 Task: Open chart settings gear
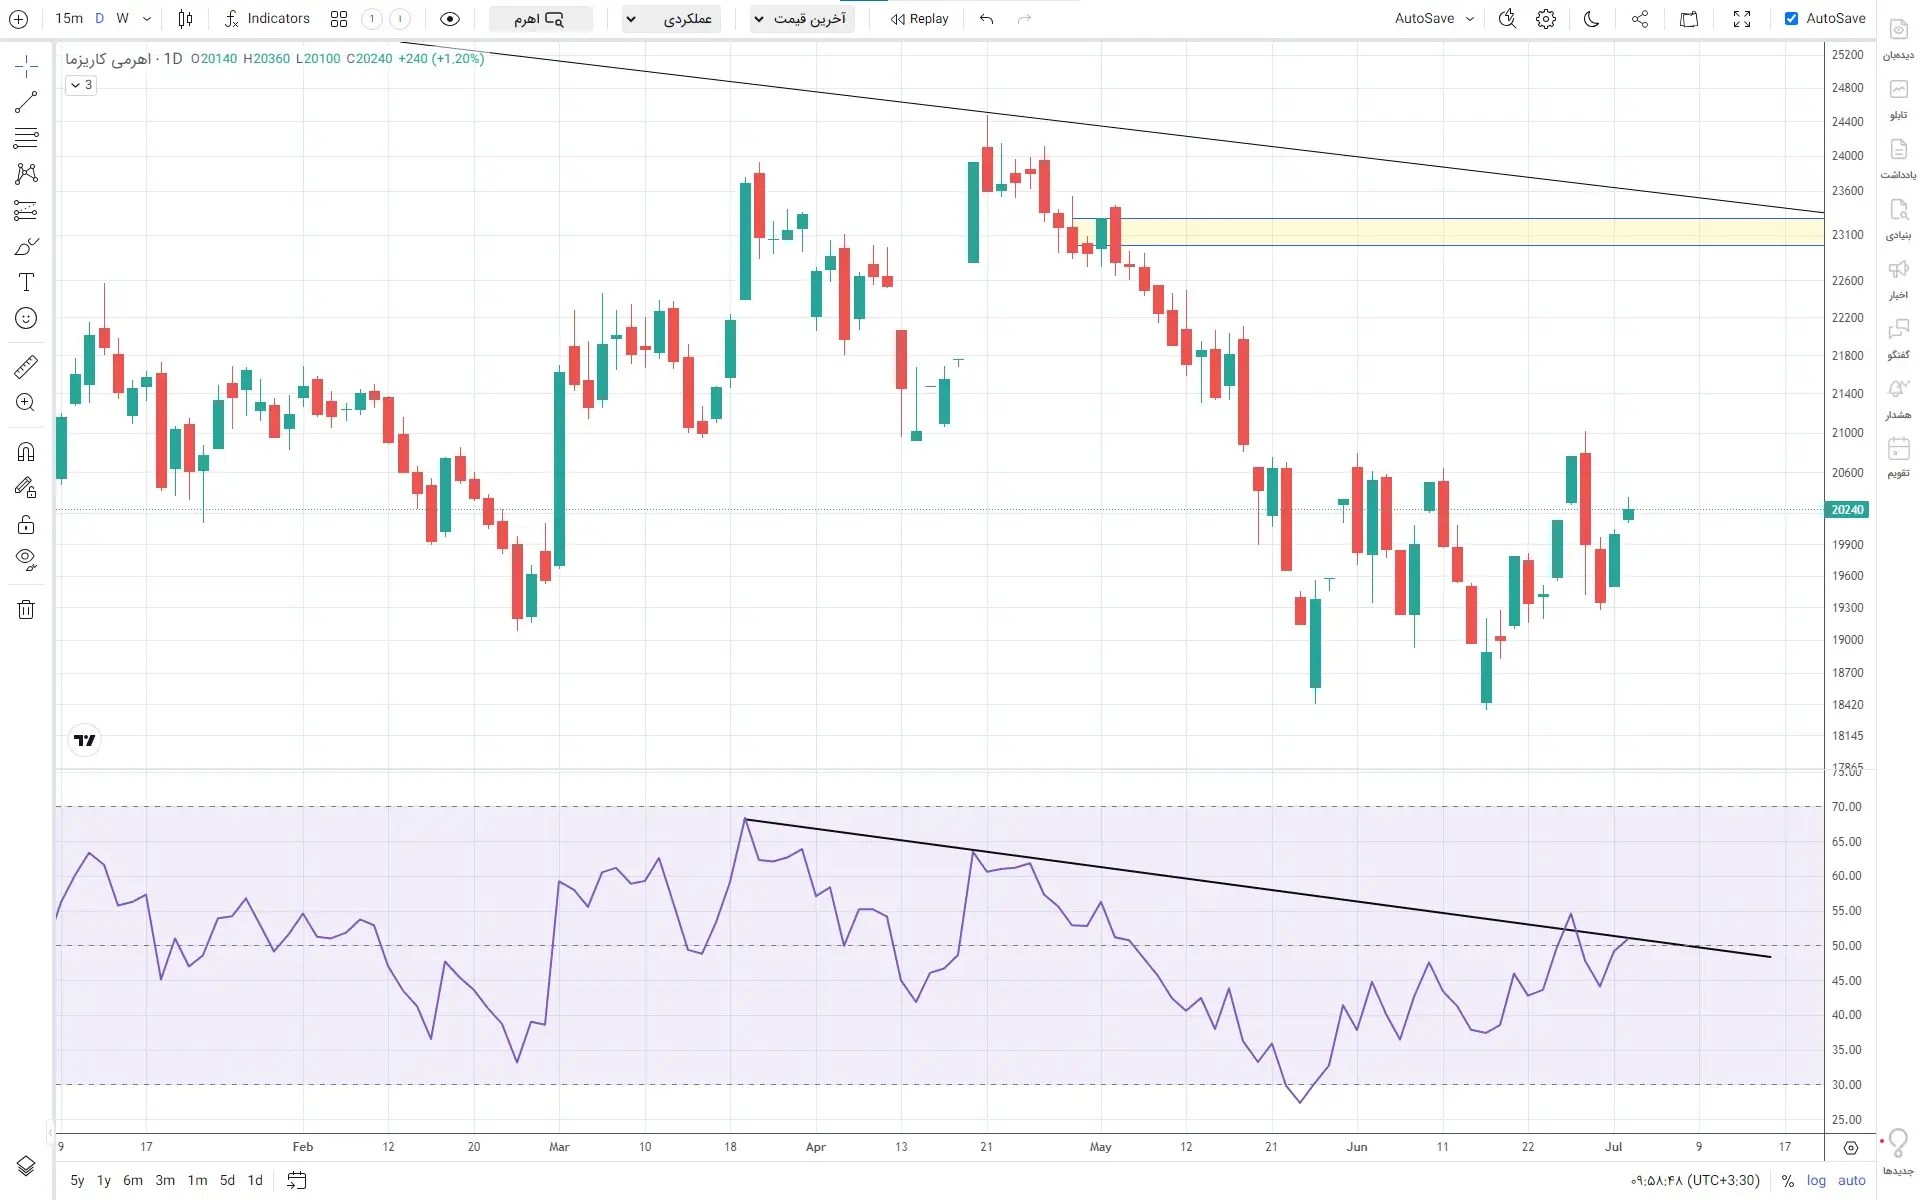(1546, 19)
